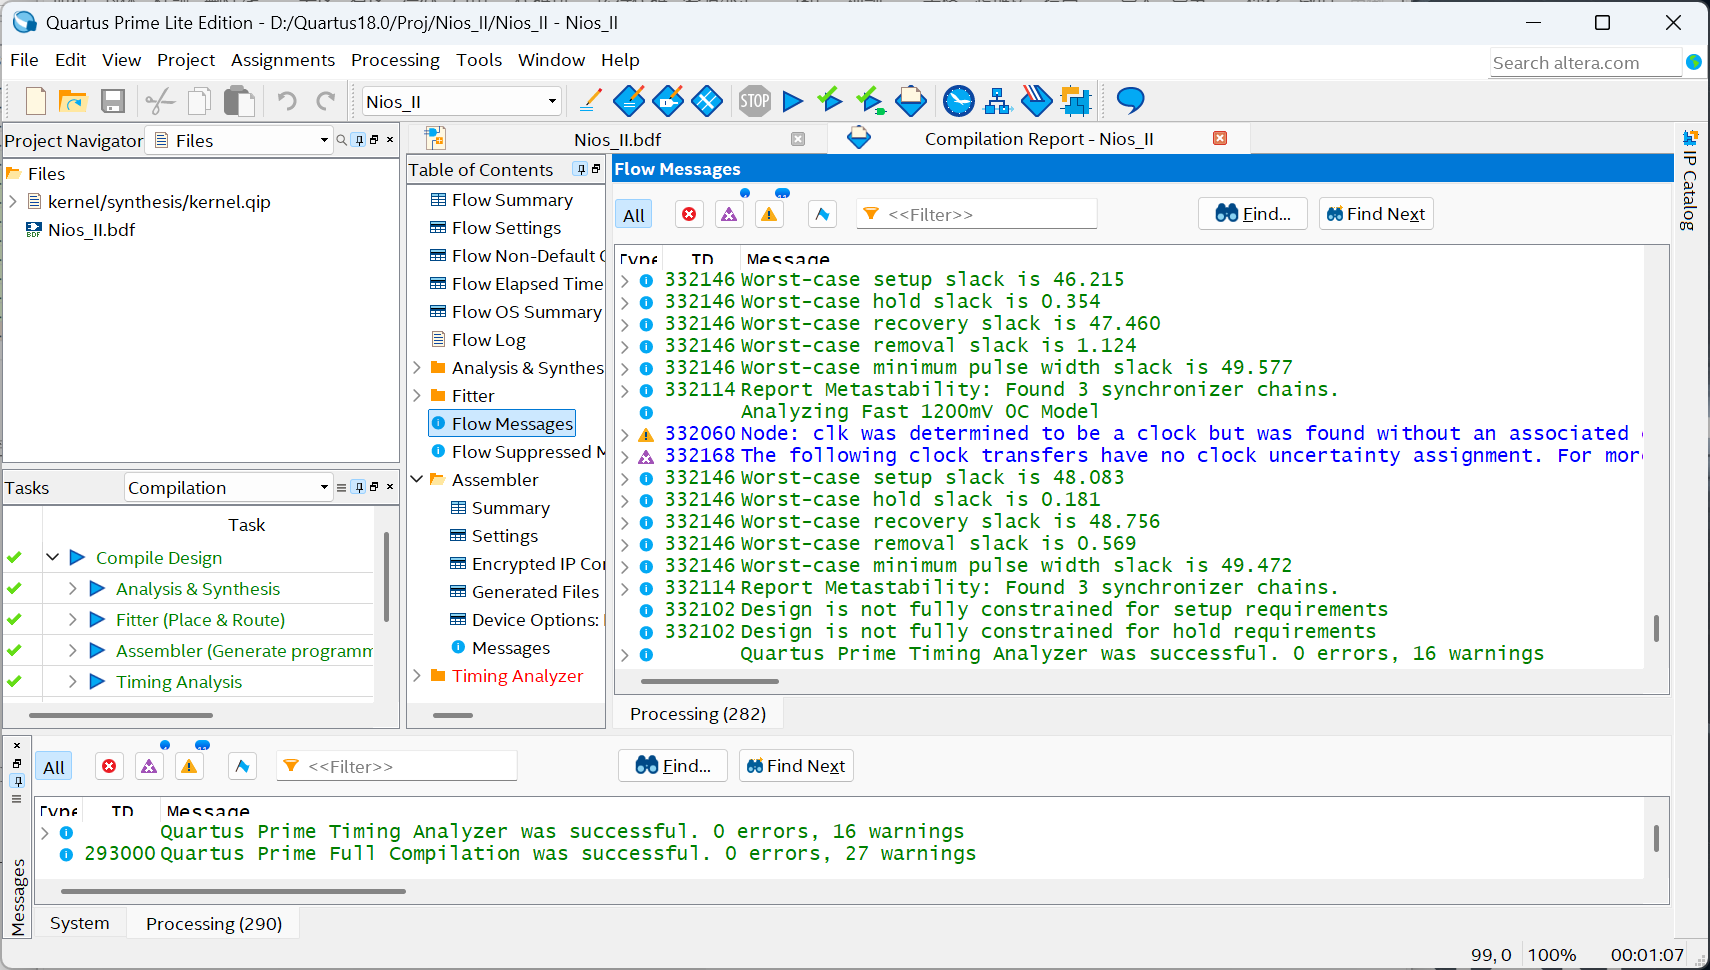Select All filter in Flow Messages
Image resolution: width=1710 pixels, height=970 pixels.
[634, 215]
